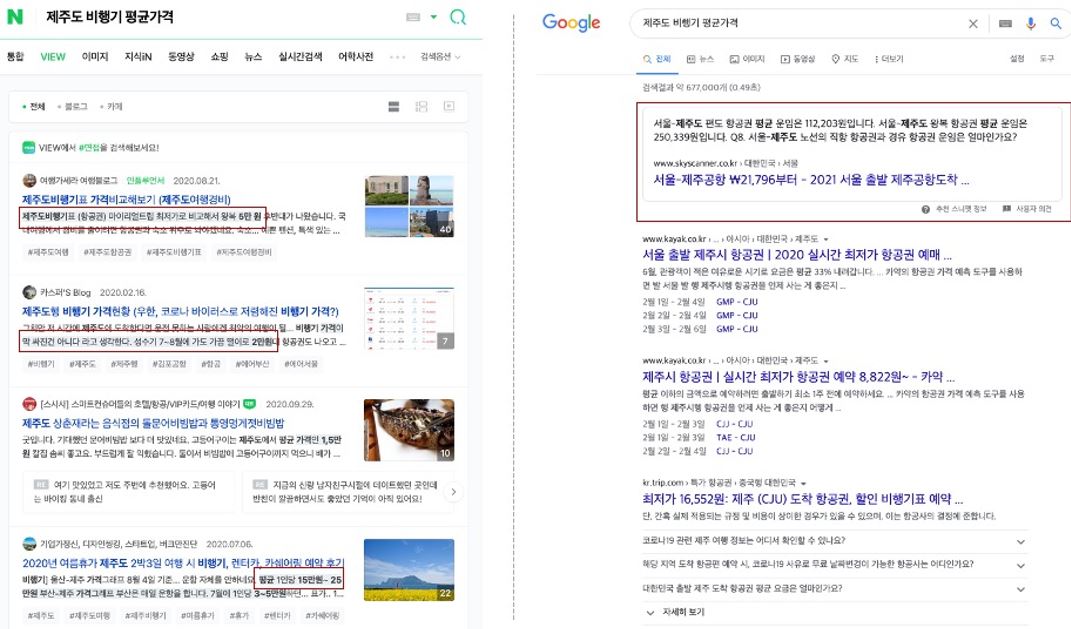Clear the Google search box with X
This screenshot has width=1071, height=629.
(x=973, y=24)
